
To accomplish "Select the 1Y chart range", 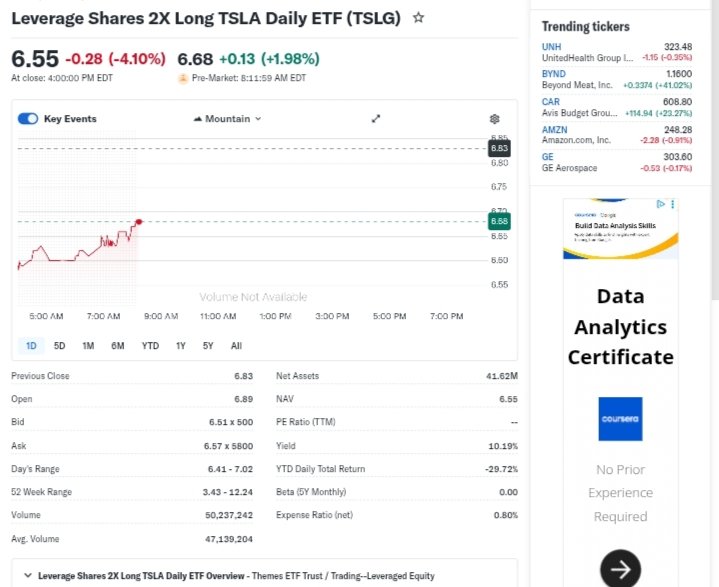I will coord(181,346).
